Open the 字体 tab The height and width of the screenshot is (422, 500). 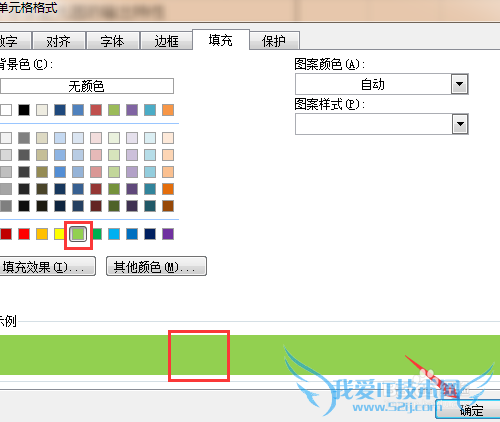click(113, 41)
